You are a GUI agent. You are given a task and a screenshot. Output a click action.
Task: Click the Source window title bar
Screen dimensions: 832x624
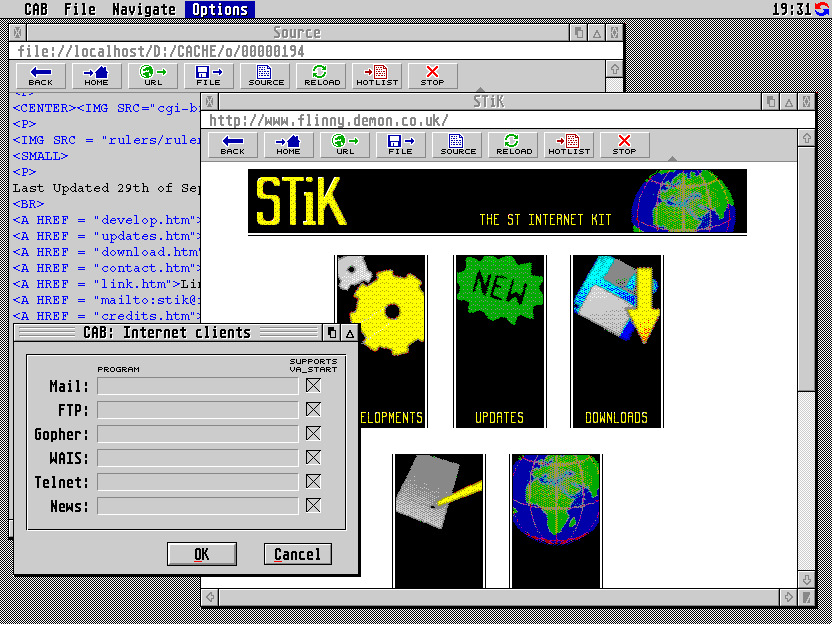(x=298, y=32)
